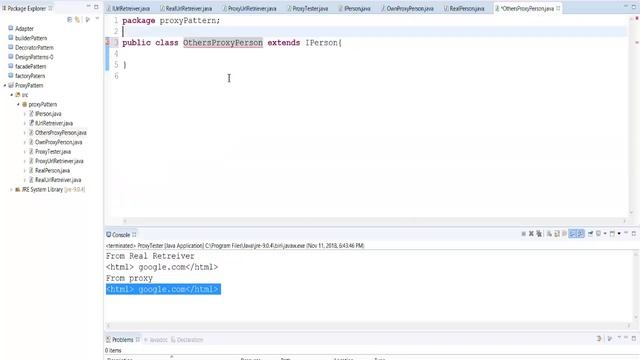This screenshot has width=640, height=360.
Task: Switch to IUrlRetreiver.java editor tab
Action: pyautogui.click(x=128, y=8)
